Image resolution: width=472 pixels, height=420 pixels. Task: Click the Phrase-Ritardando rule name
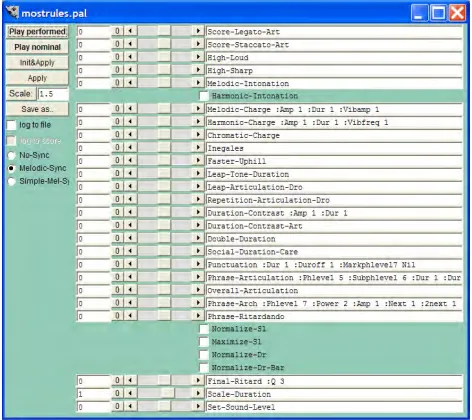point(246,316)
